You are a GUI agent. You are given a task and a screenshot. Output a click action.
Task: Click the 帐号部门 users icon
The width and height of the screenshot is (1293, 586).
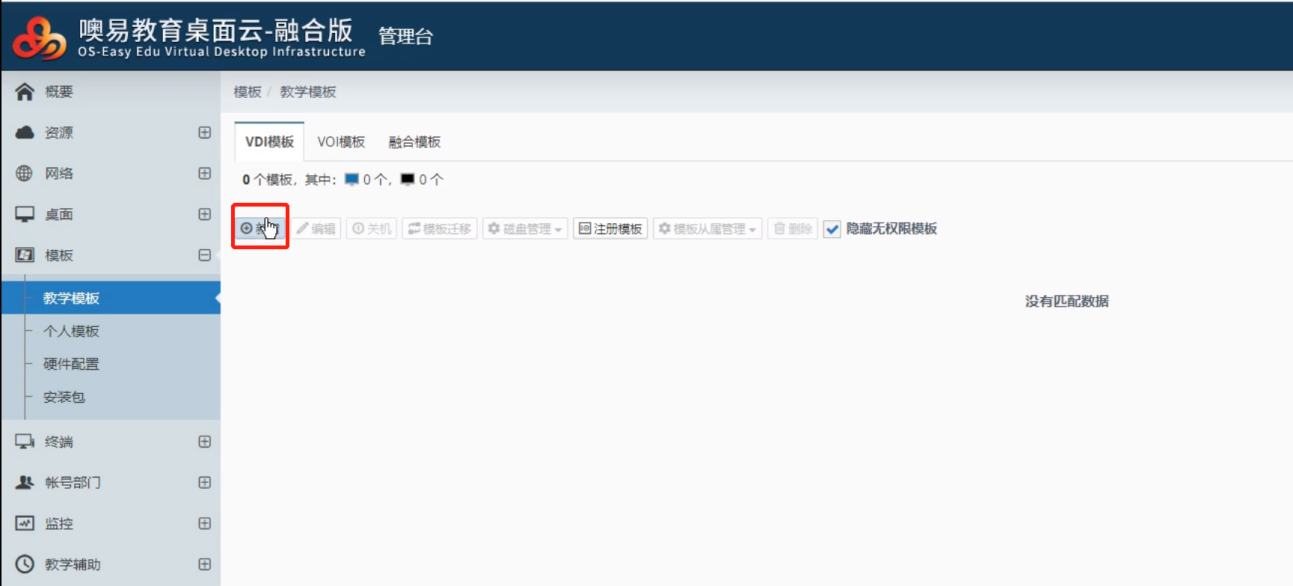pyautogui.click(x=25, y=483)
